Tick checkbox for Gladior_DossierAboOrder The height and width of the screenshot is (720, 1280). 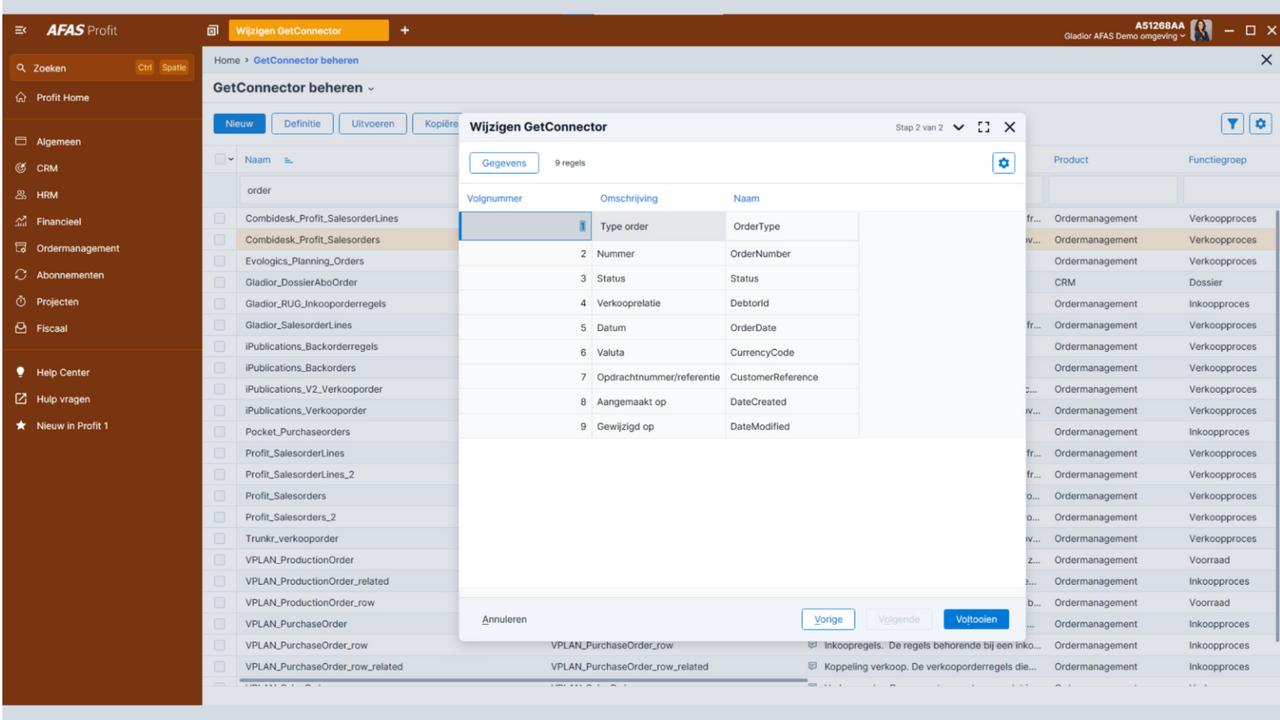pos(220,282)
